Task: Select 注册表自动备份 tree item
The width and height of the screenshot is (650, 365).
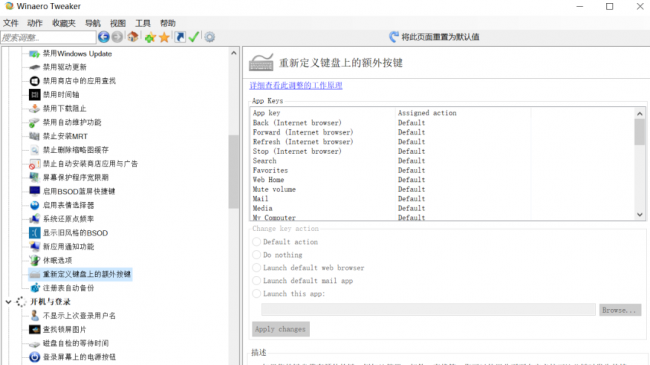Action: tap(68, 288)
